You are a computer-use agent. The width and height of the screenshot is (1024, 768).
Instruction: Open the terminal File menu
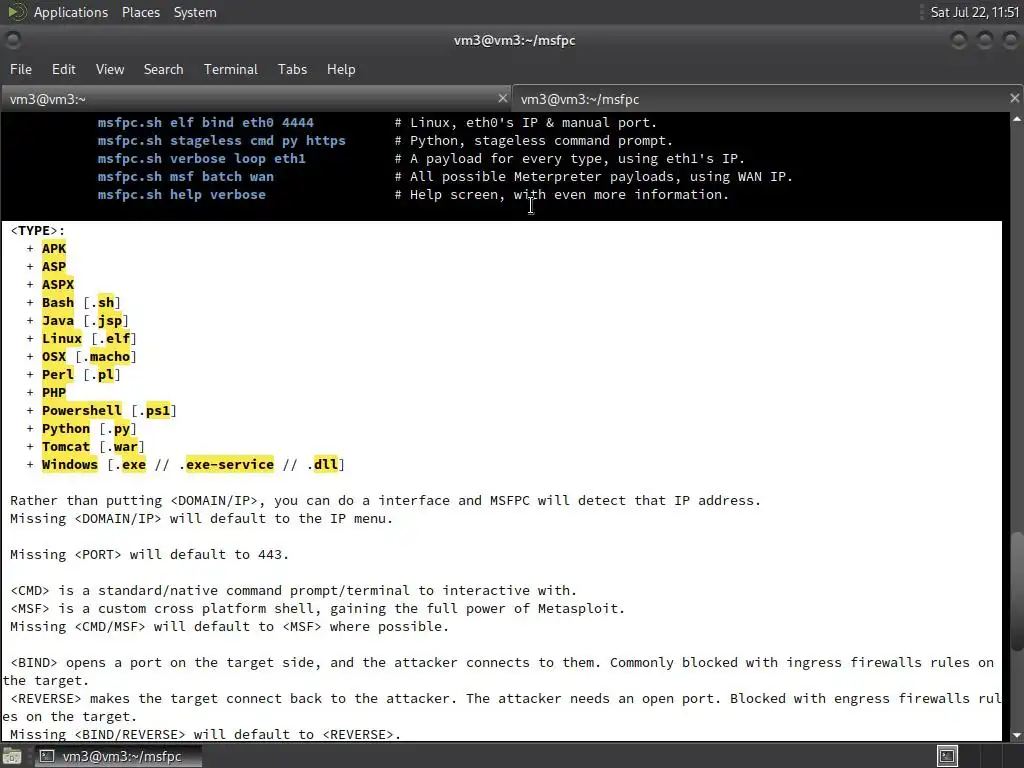point(21,69)
